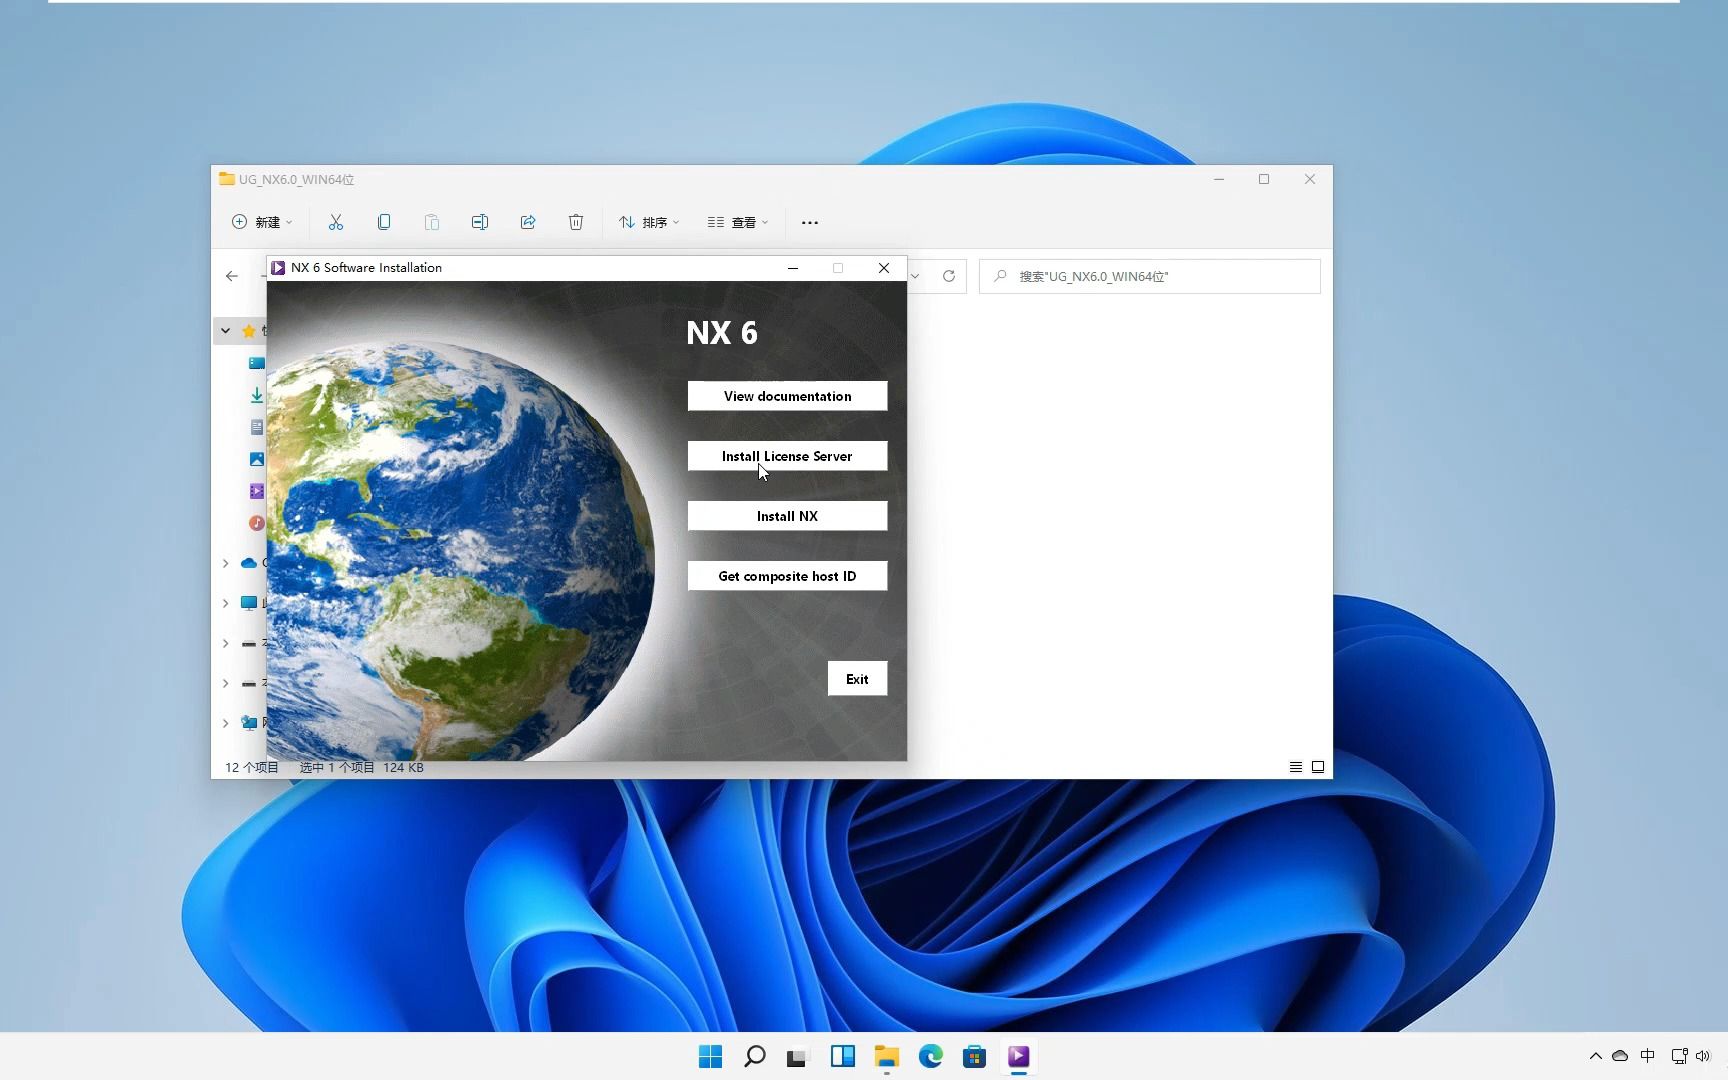Click Install License Server
This screenshot has width=1728, height=1080.
point(787,456)
